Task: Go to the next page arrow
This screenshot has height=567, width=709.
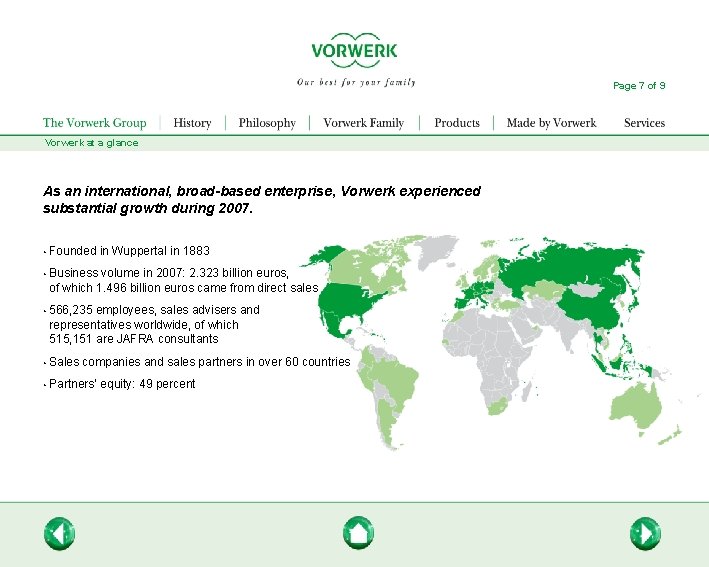Action: click(645, 534)
